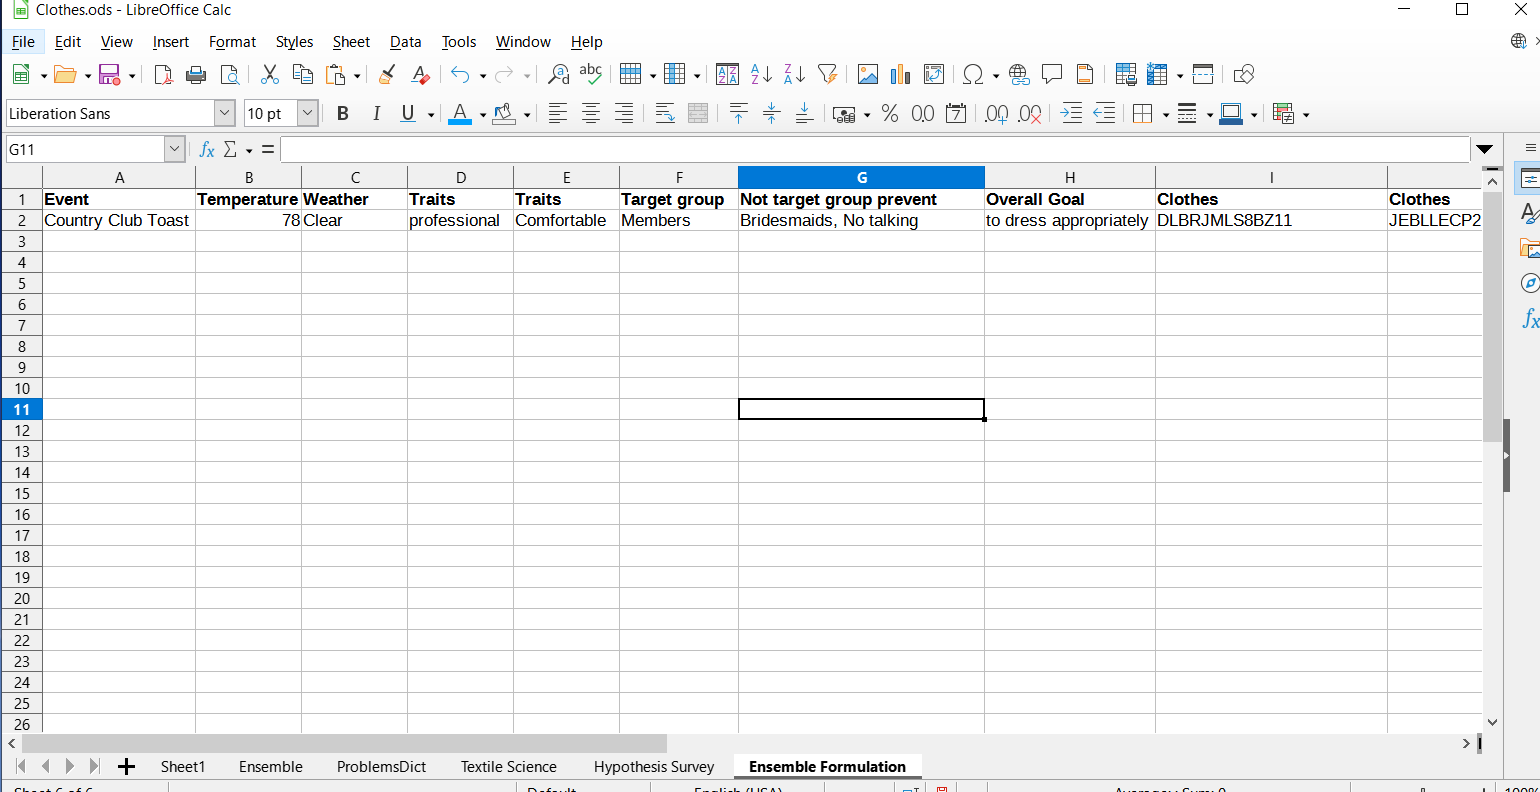Click the Open document folder icon
This screenshot has width=1540, height=792.
65,75
